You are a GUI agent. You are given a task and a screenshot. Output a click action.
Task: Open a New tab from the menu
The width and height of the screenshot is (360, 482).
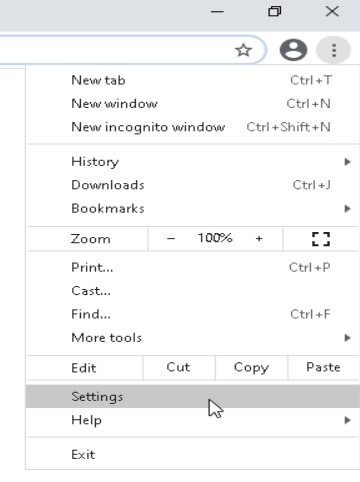pos(193,80)
